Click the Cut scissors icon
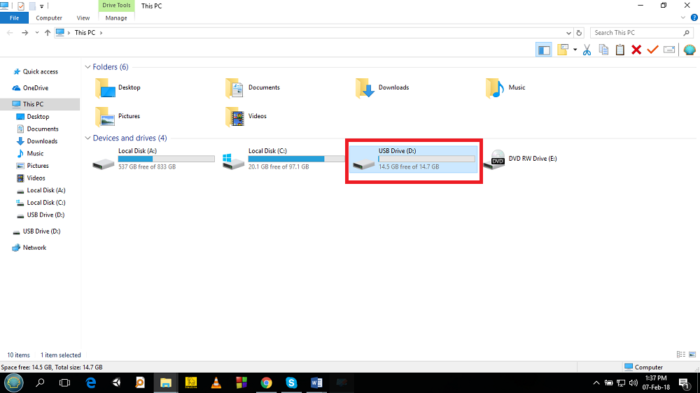Screen dimensions: 700x393 pyautogui.click(x=587, y=50)
